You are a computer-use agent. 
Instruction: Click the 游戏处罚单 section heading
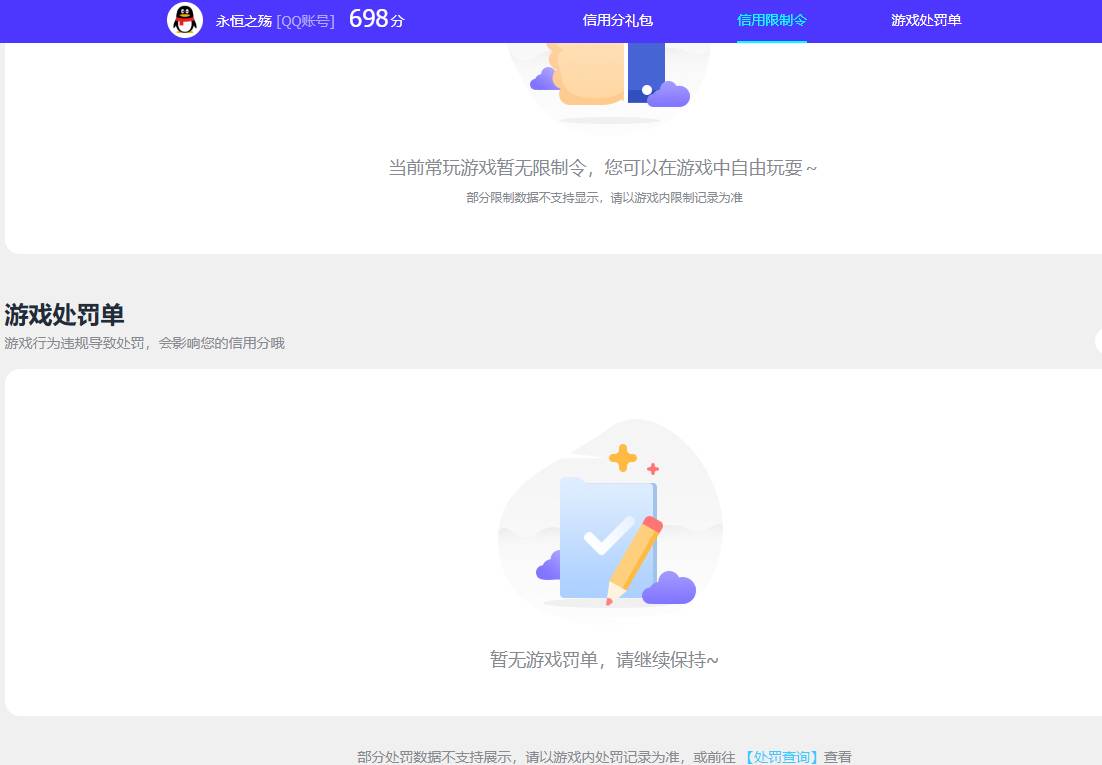pos(63,315)
